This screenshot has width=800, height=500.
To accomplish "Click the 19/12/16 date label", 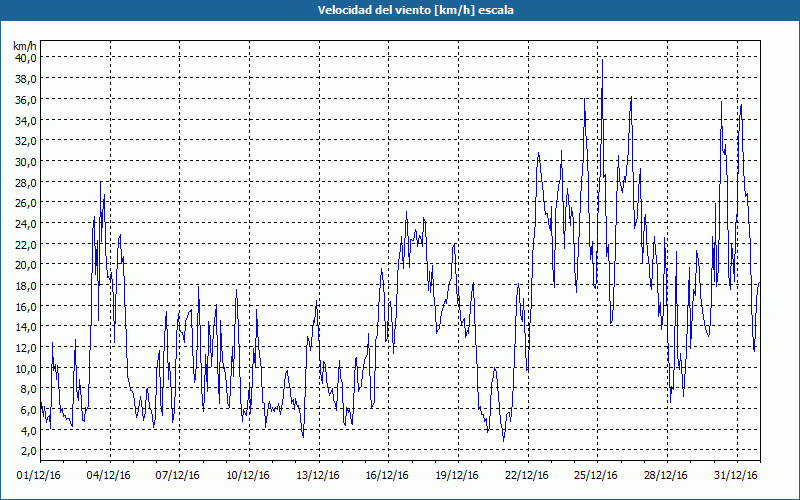I will tap(458, 475).
